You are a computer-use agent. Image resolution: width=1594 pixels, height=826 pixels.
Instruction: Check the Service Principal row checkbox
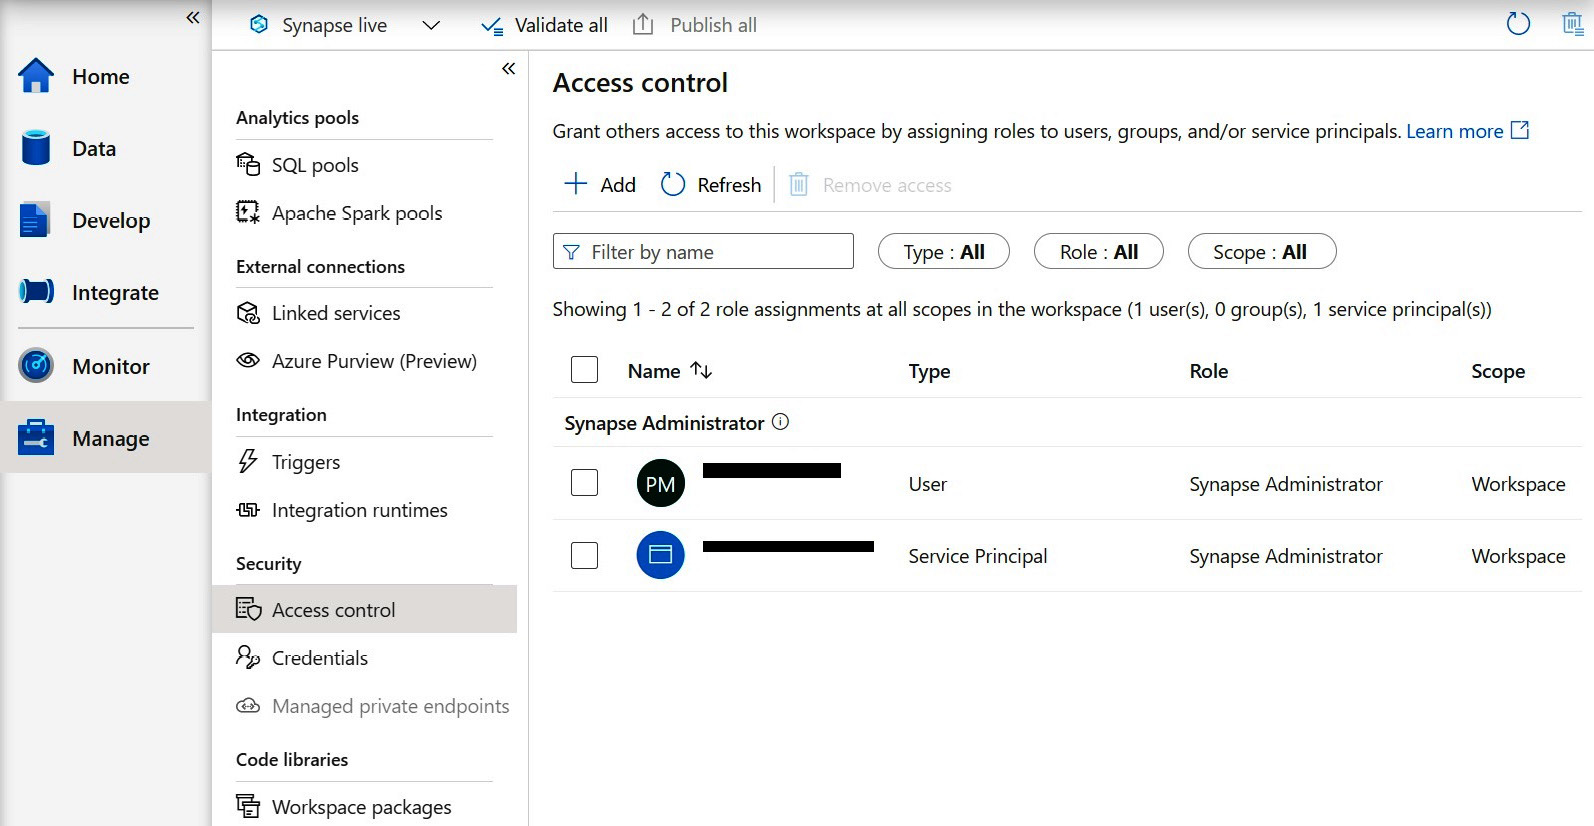[x=584, y=555]
